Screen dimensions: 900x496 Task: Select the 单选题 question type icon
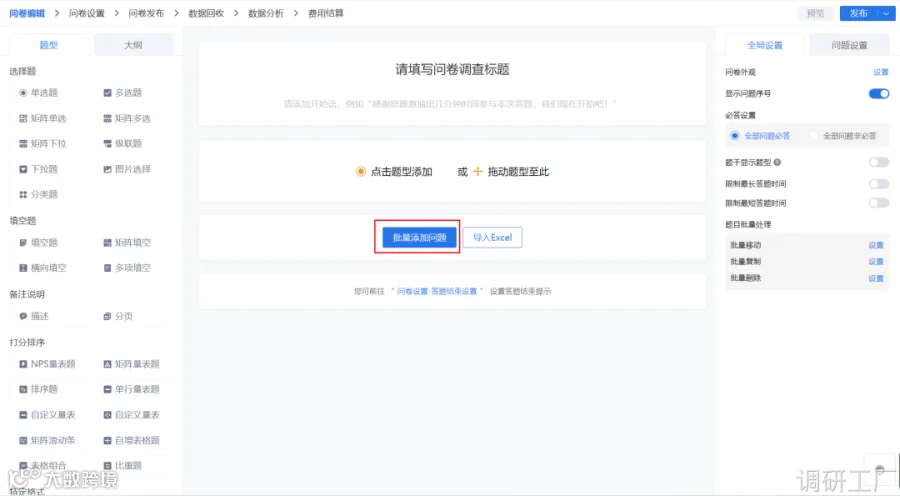pos(23,93)
